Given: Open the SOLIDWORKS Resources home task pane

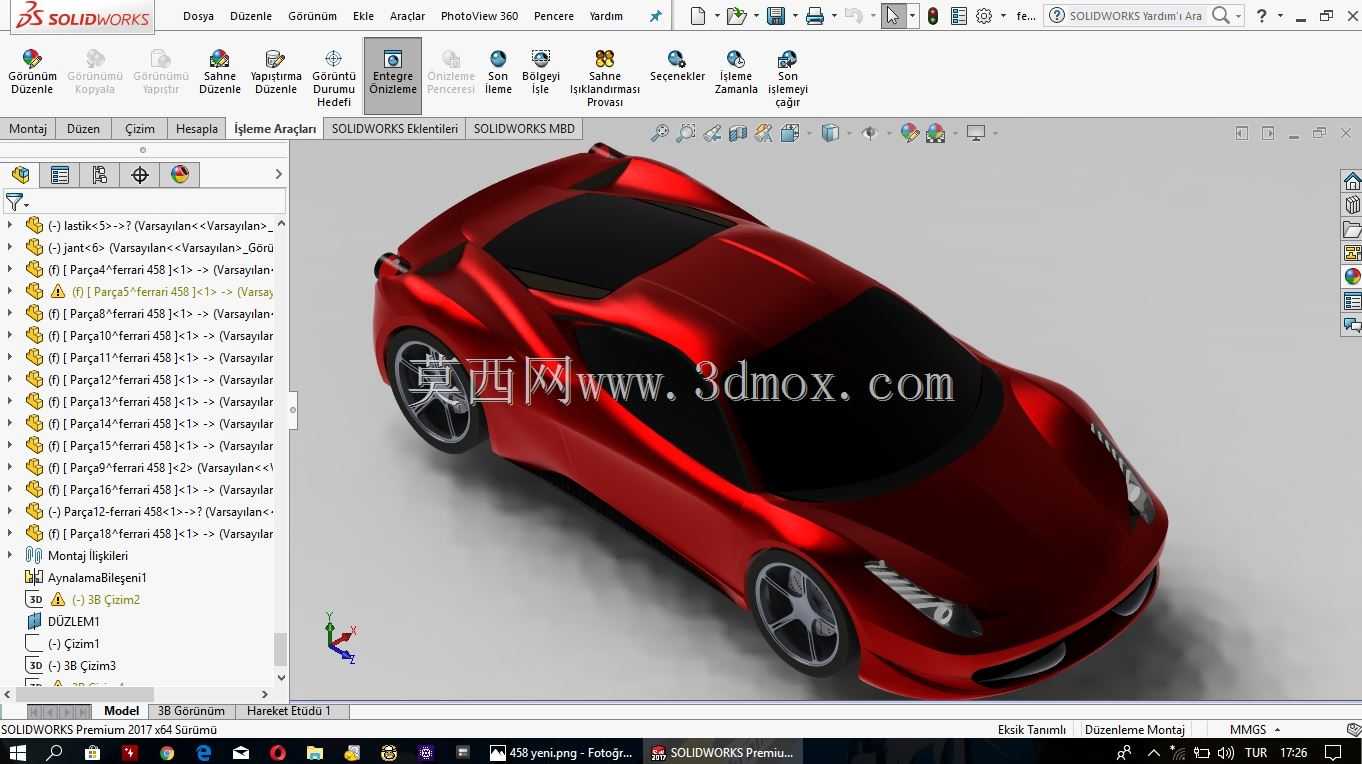Looking at the screenshot, I should point(1352,181).
